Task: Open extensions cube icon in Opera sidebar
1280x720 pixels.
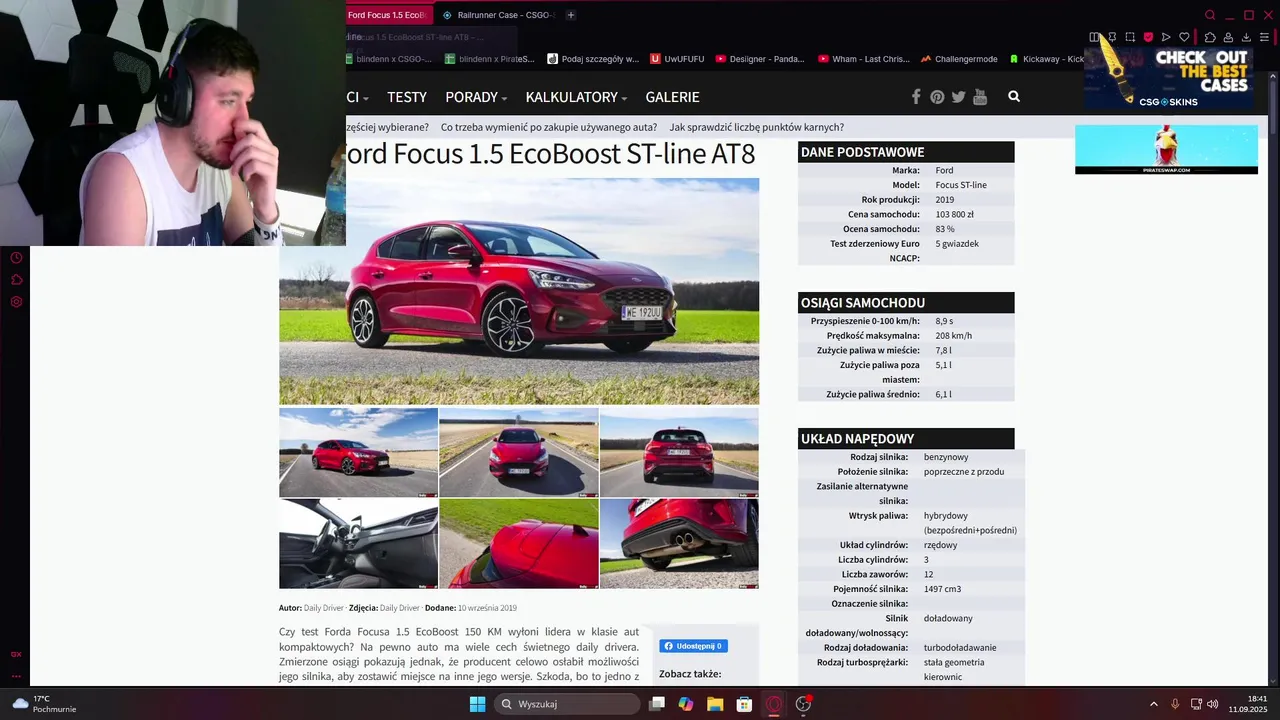Action: click(16, 280)
